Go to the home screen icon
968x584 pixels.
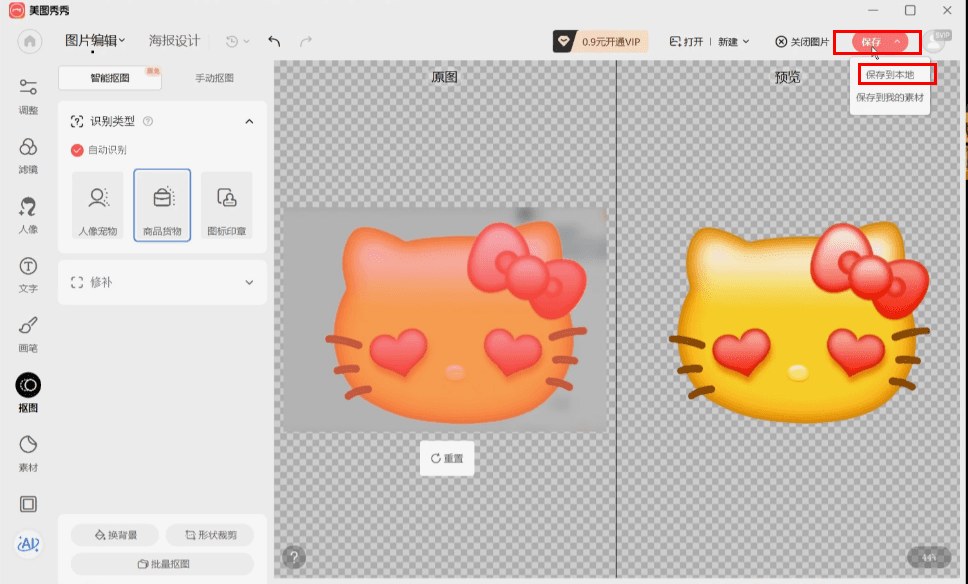(30, 41)
